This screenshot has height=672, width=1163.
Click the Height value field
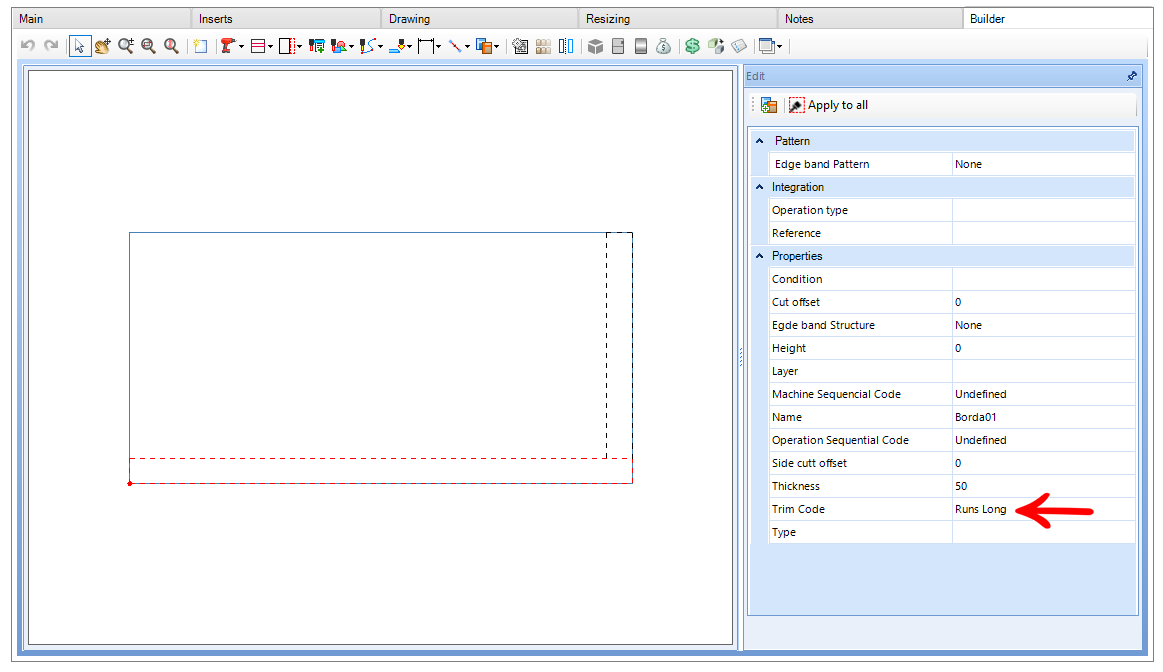coord(1044,348)
